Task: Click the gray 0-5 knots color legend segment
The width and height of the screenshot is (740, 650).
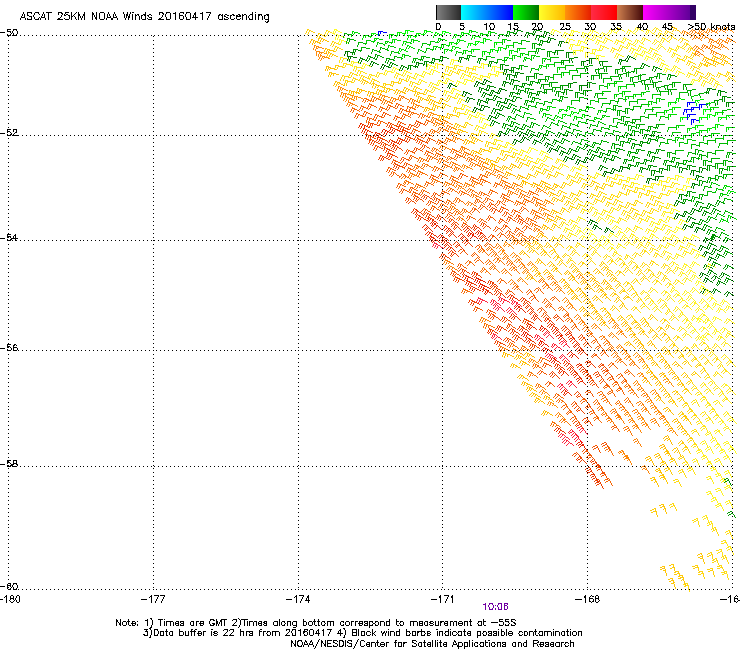Action: (x=448, y=12)
